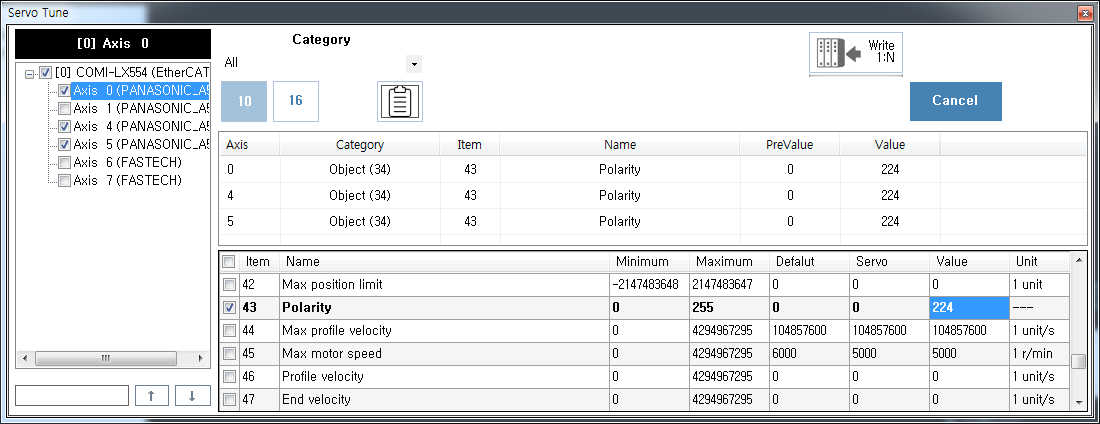Uncheck item 43 Polarity row checkbox
Viewport: 1100px width, 424px height.
tap(229, 308)
